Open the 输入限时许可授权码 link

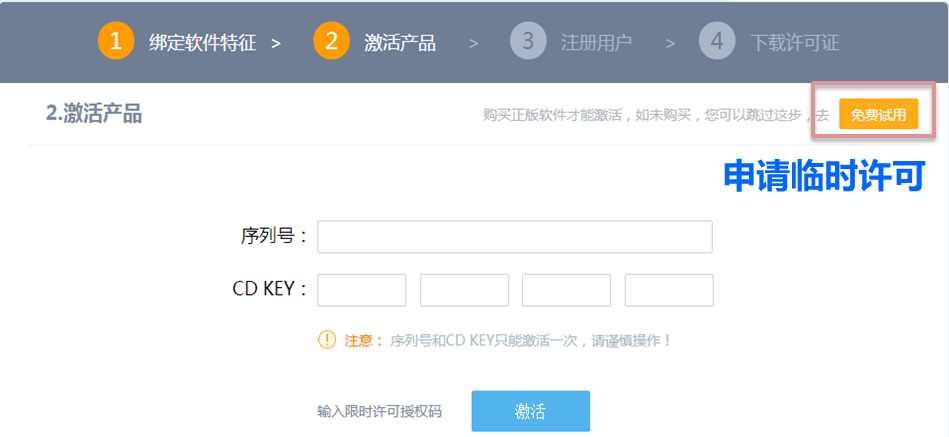click(379, 412)
